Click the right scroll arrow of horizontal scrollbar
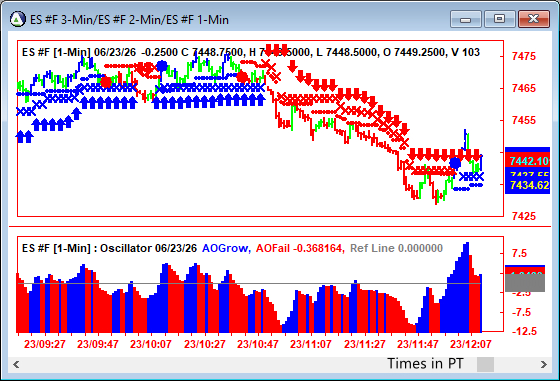Image resolution: width=560 pixels, height=381 pixels. point(544,365)
